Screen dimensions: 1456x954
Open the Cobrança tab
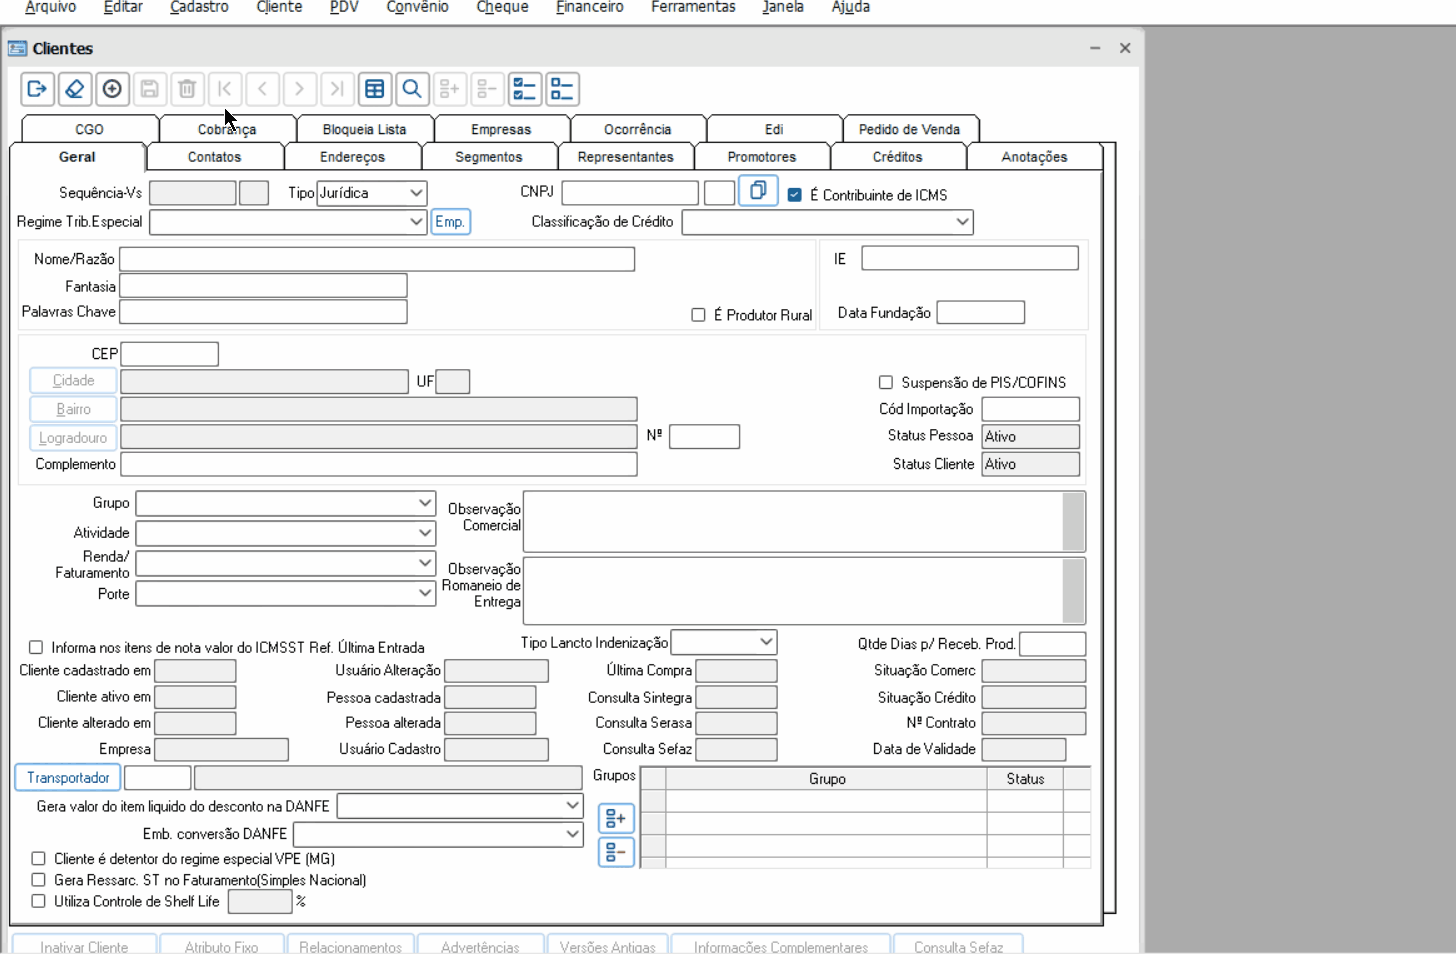click(x=227, y=129)
